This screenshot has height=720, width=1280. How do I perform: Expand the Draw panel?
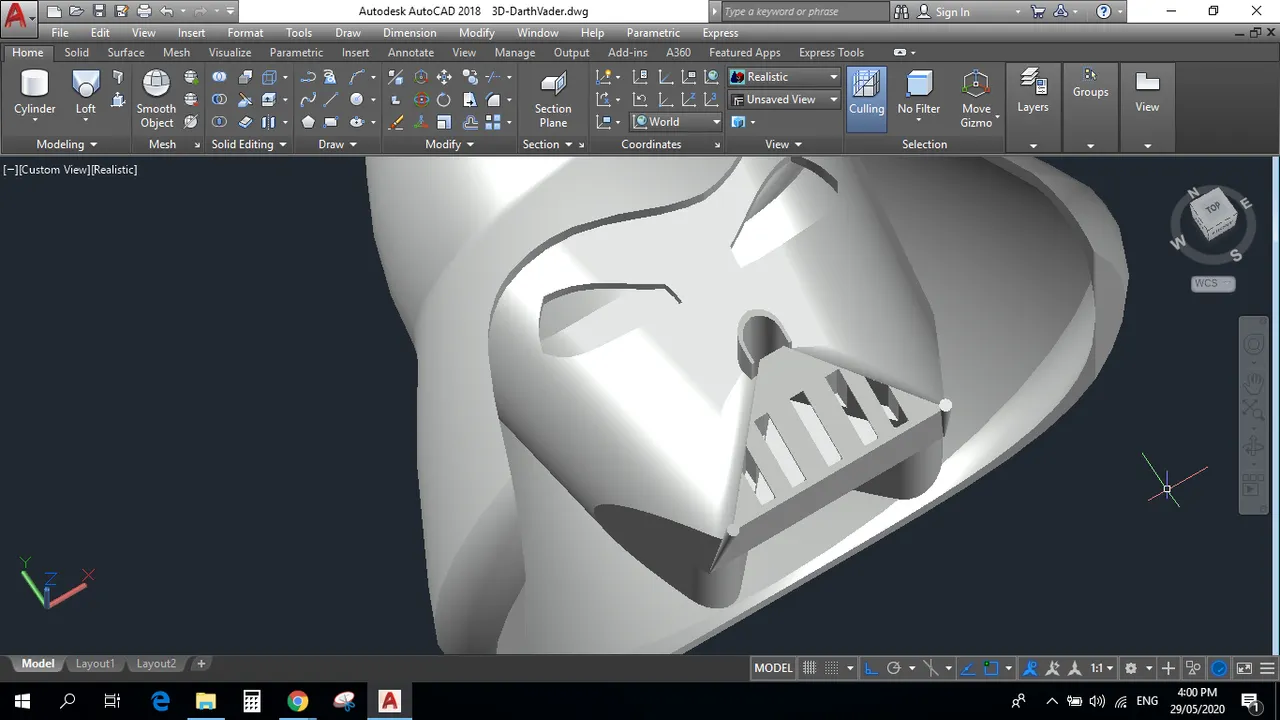coord(338,144)
